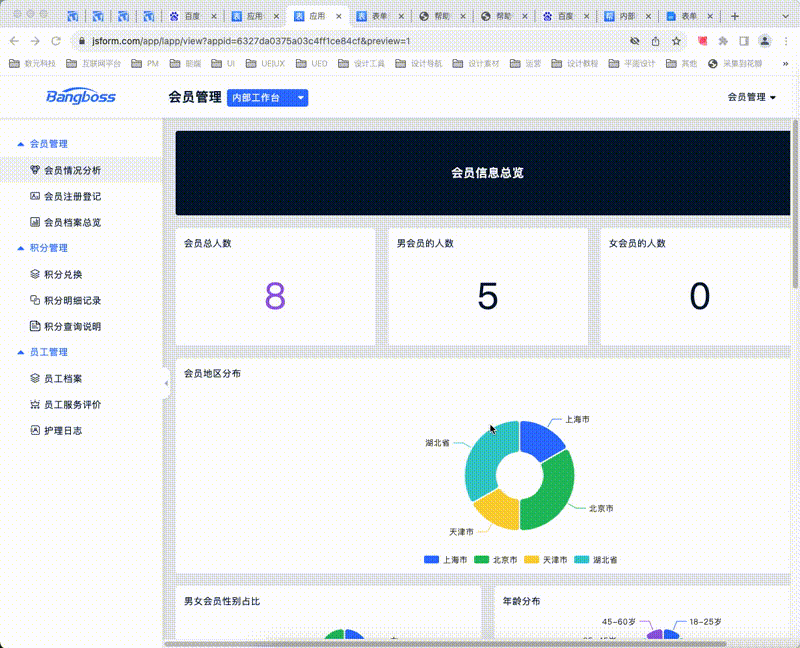Open the browser extensions puzzle icon
Image resolution: width=800 pixels, height=648 pixels.
[x=723, y=41]
